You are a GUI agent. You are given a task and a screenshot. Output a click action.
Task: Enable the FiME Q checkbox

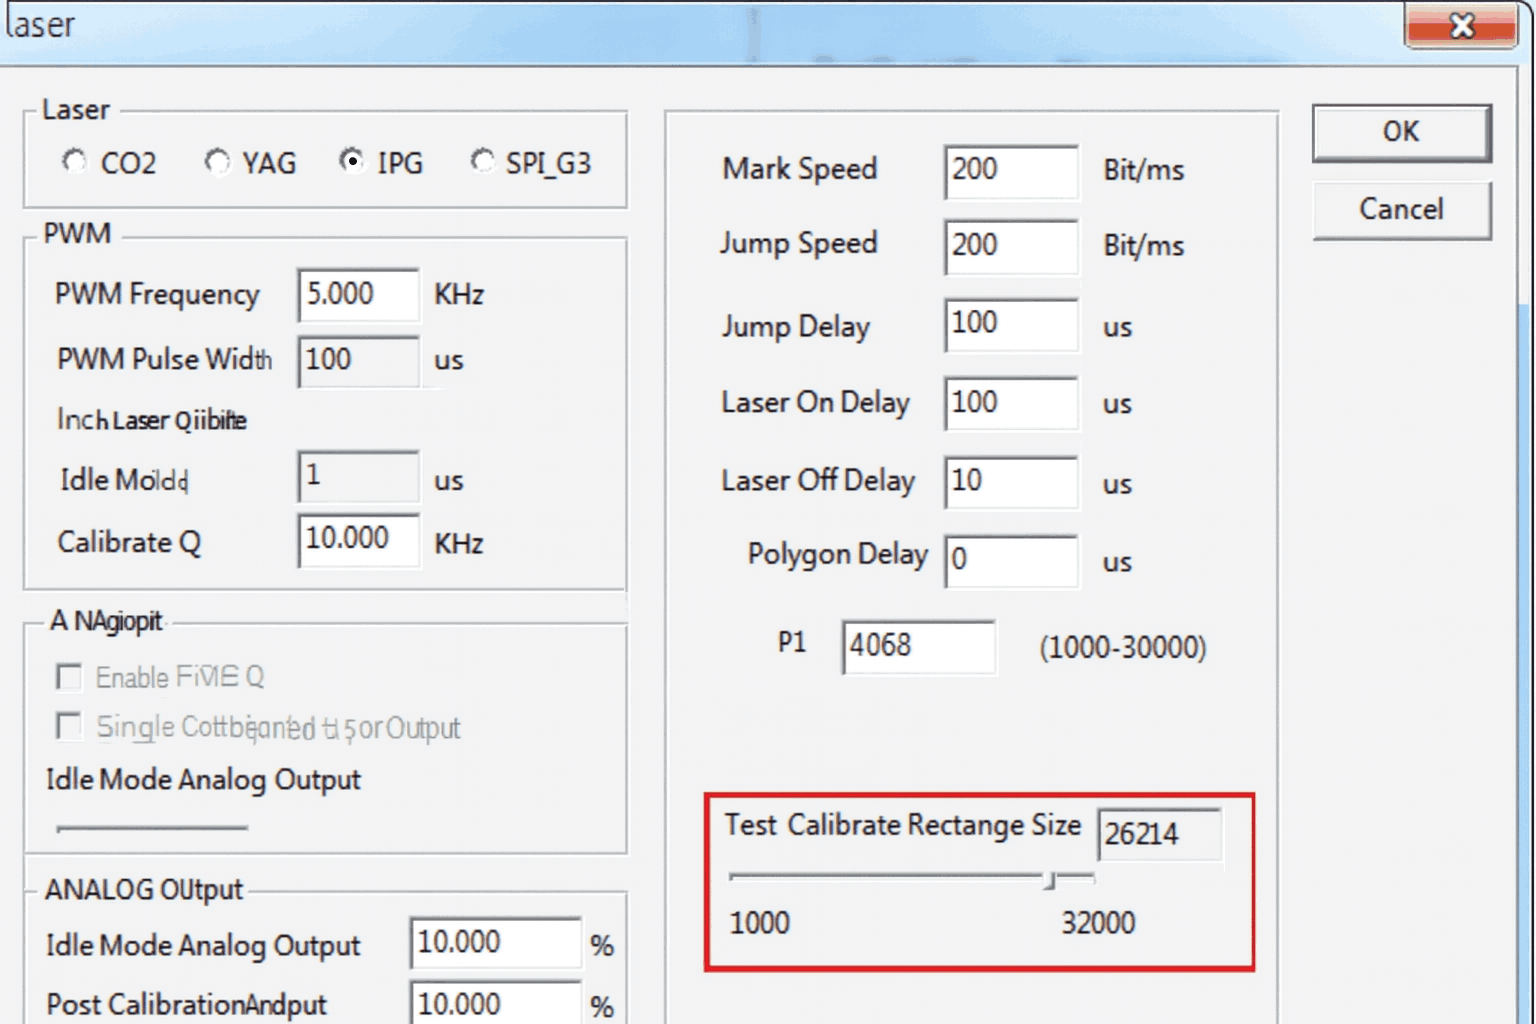coord(69,677)
